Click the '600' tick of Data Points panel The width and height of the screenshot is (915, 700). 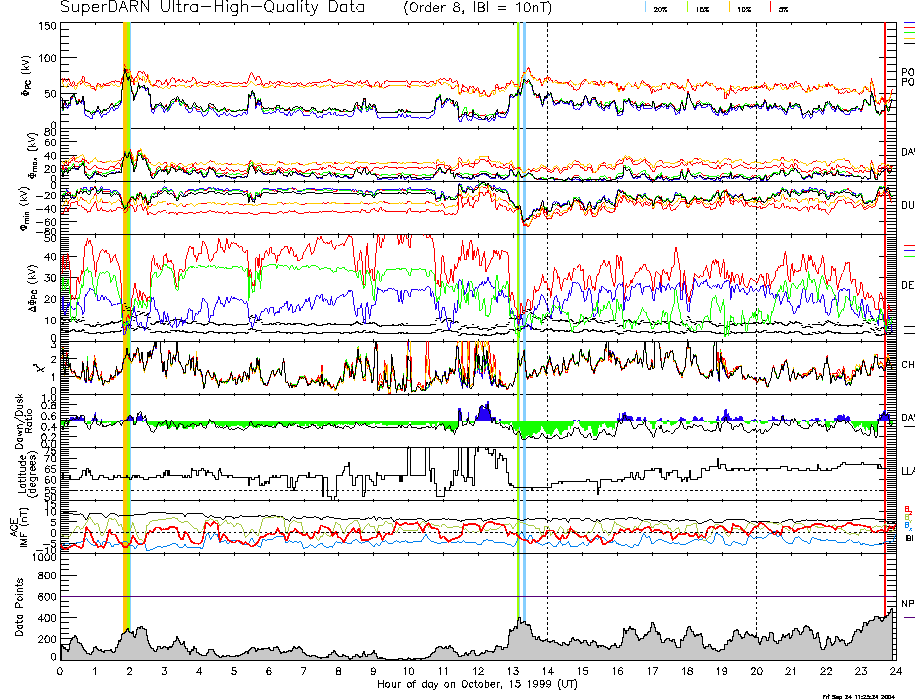tap(48, 597)
